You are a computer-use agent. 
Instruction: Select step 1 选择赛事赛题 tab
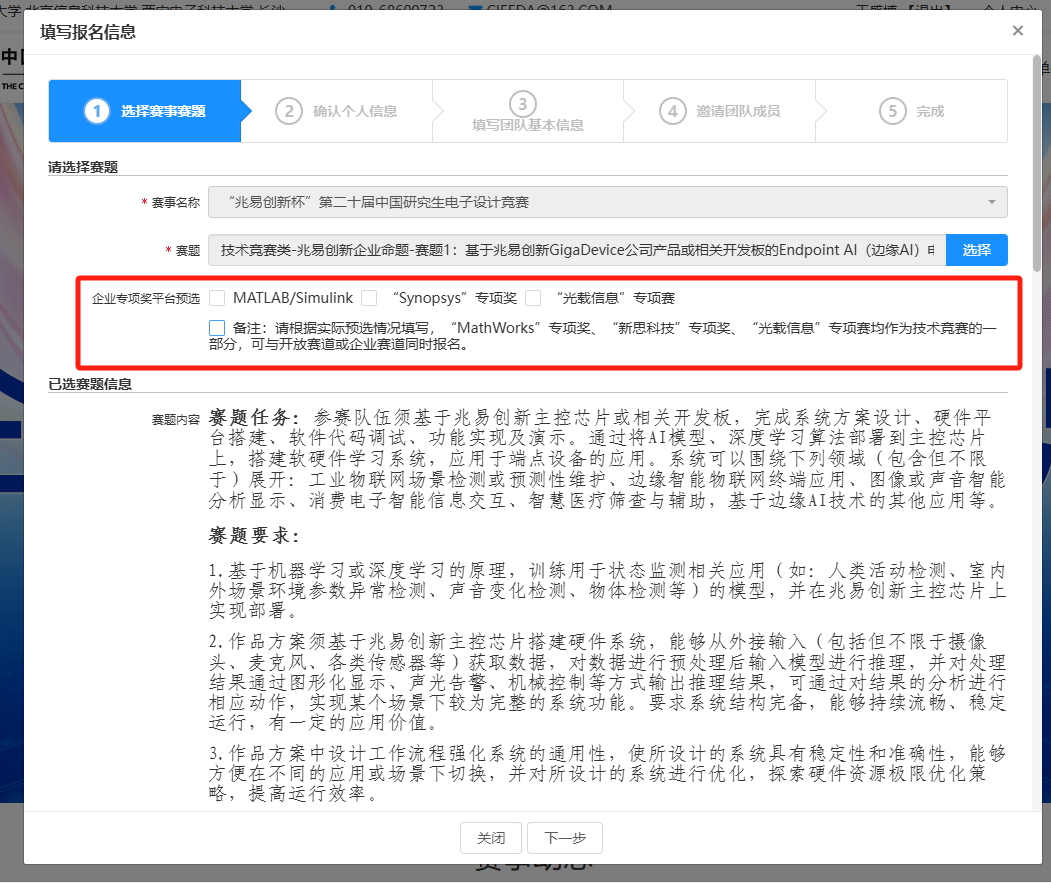pyautogui.click(x=145, y=111)
